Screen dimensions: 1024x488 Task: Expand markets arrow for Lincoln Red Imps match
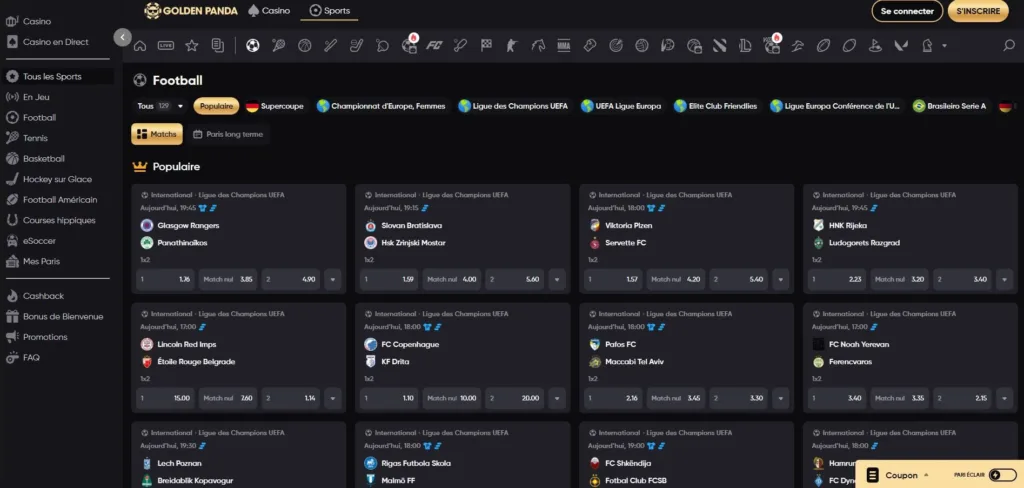pyautogui.click(x=332, y=398)
